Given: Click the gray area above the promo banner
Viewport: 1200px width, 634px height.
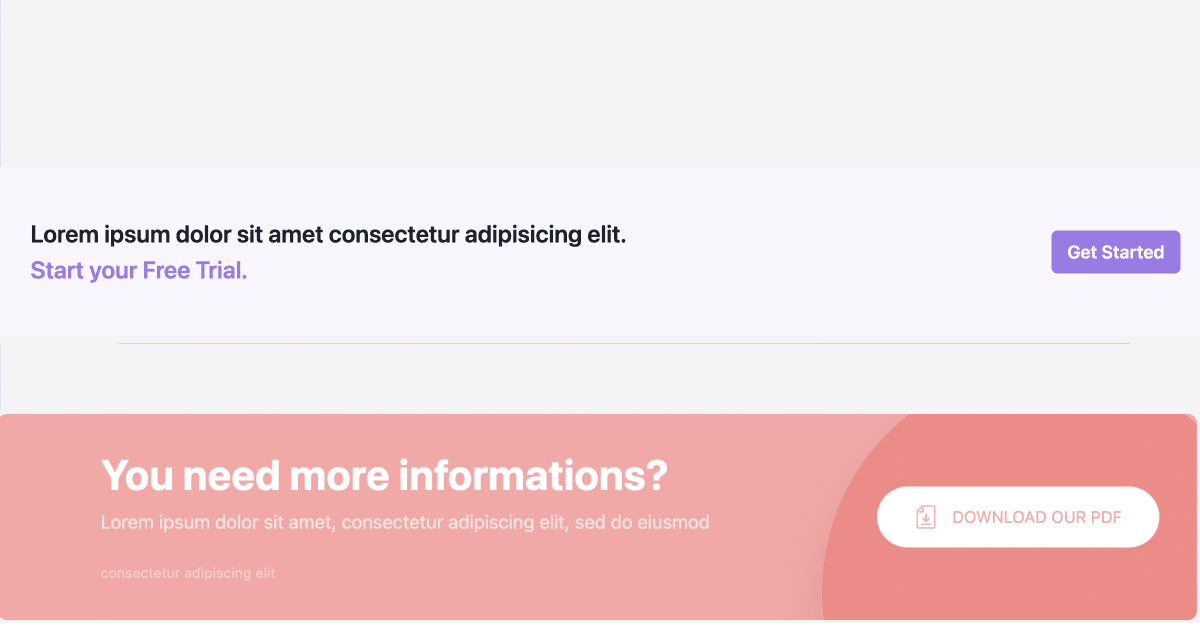Looking at the screenshot, I should [x=600, y=80].
